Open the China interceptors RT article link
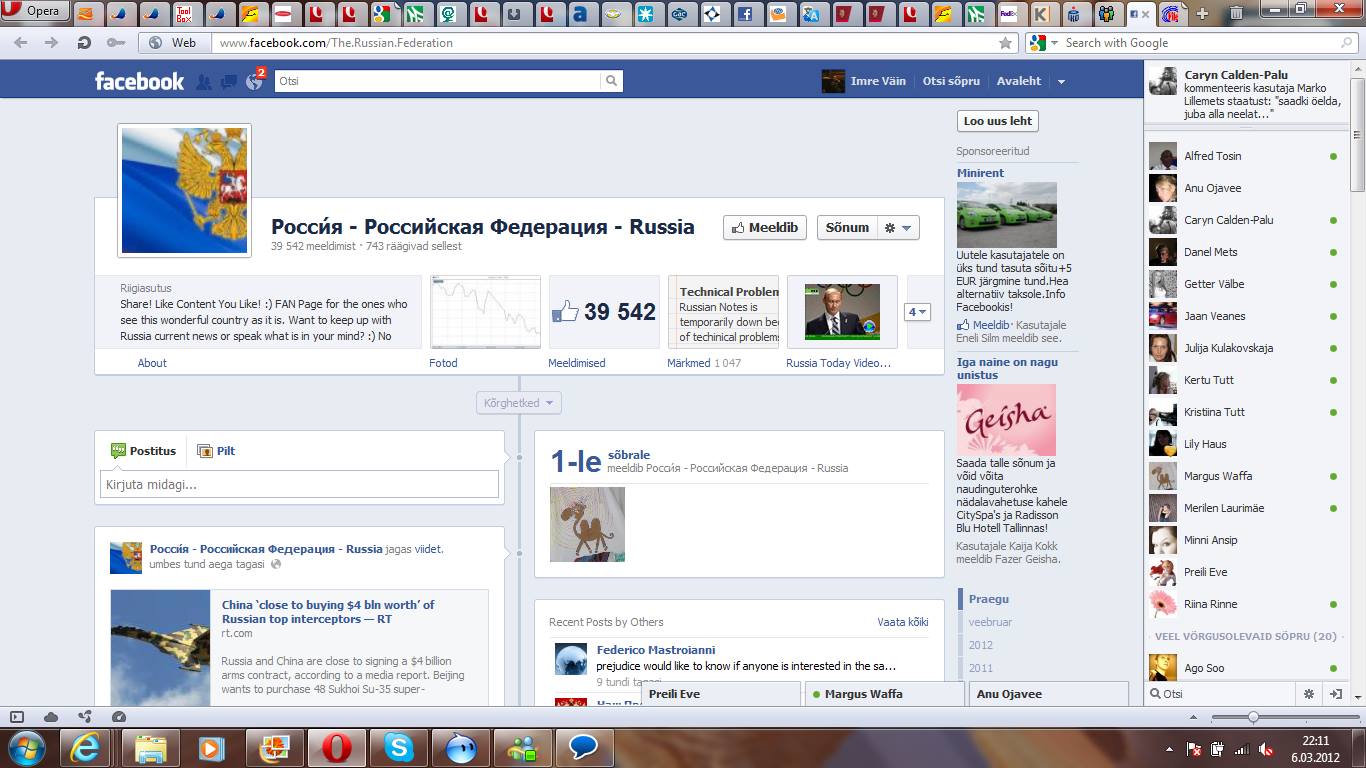This screenshot has width=1366, height=768. click(328, 612)
